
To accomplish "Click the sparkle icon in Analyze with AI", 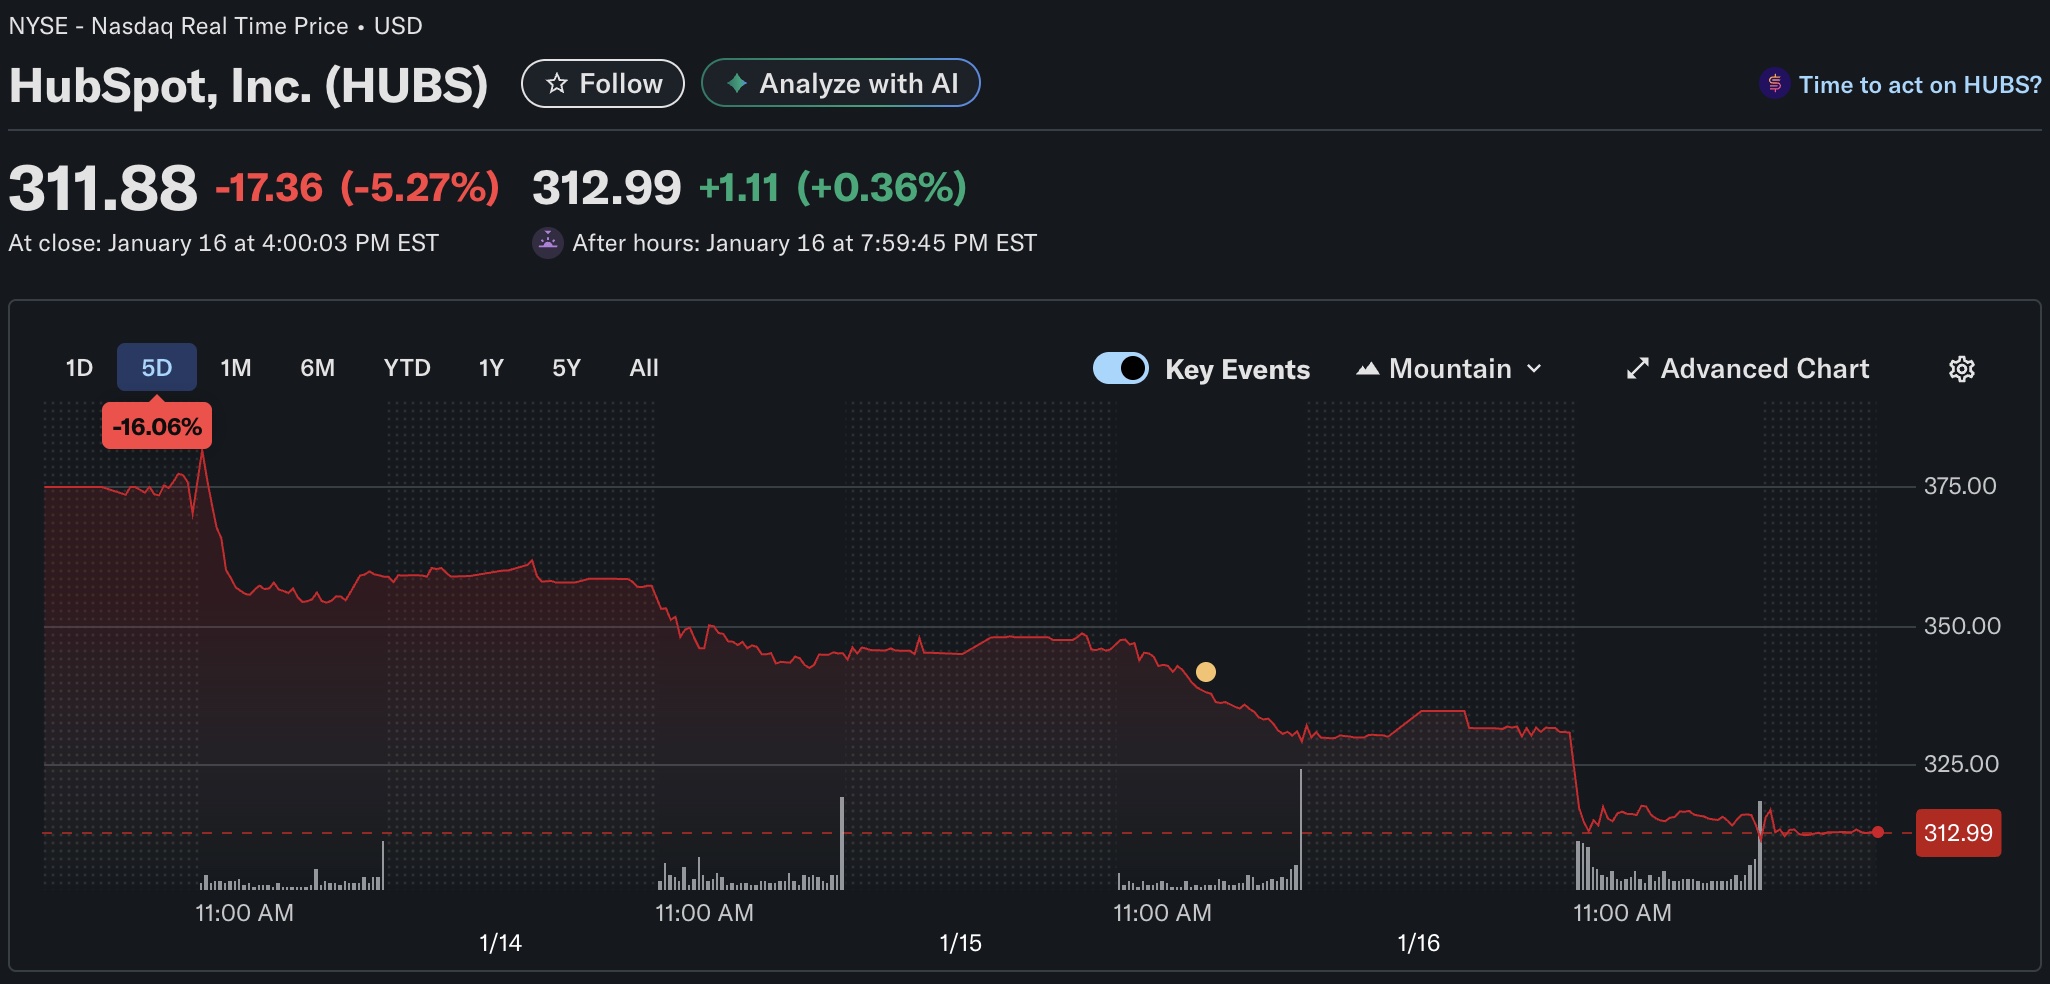I will (x=737, y=84).
